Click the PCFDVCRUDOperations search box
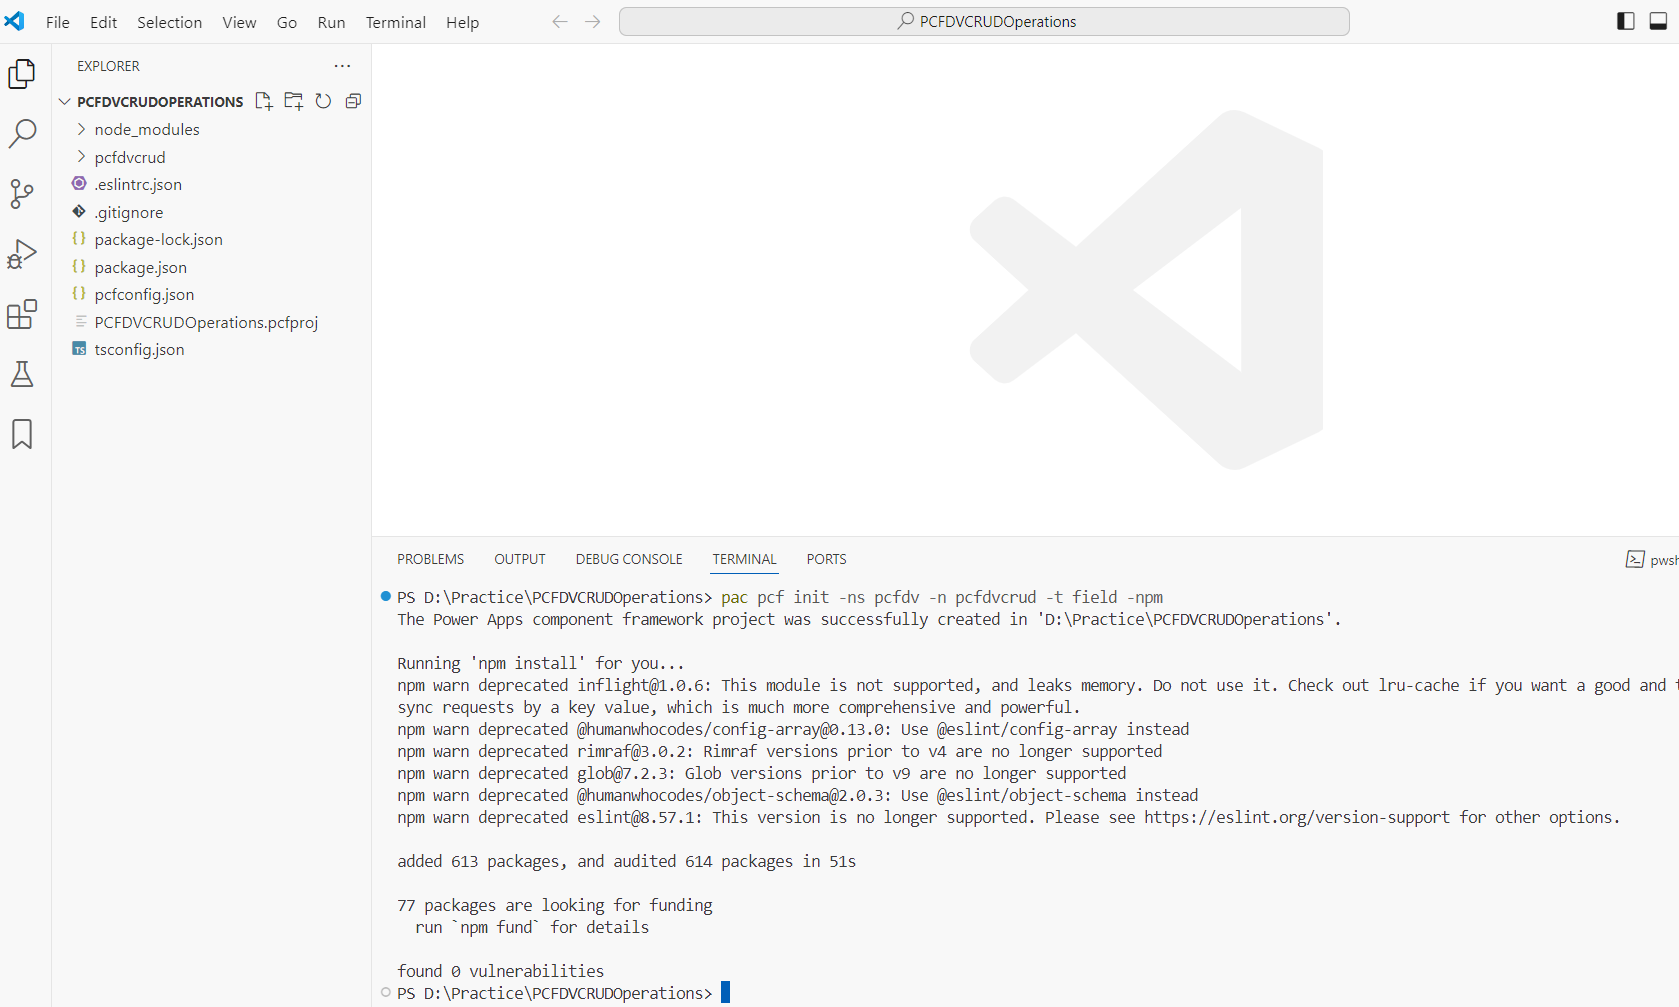Screen dimensions: 1679x1007 (984, 21)
